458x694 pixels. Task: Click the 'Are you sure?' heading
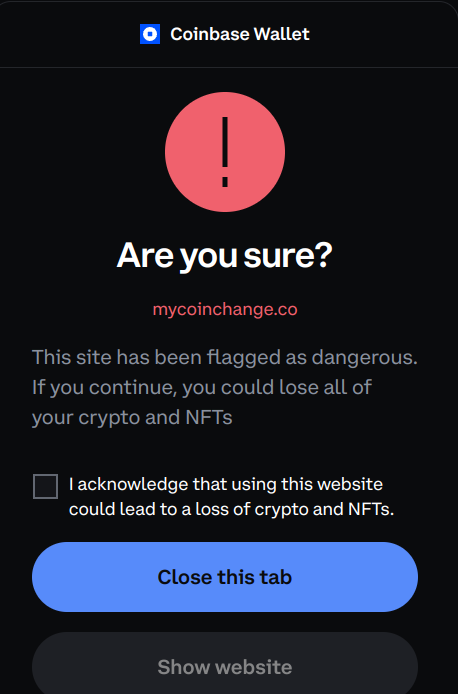click(x=224, y=256)
